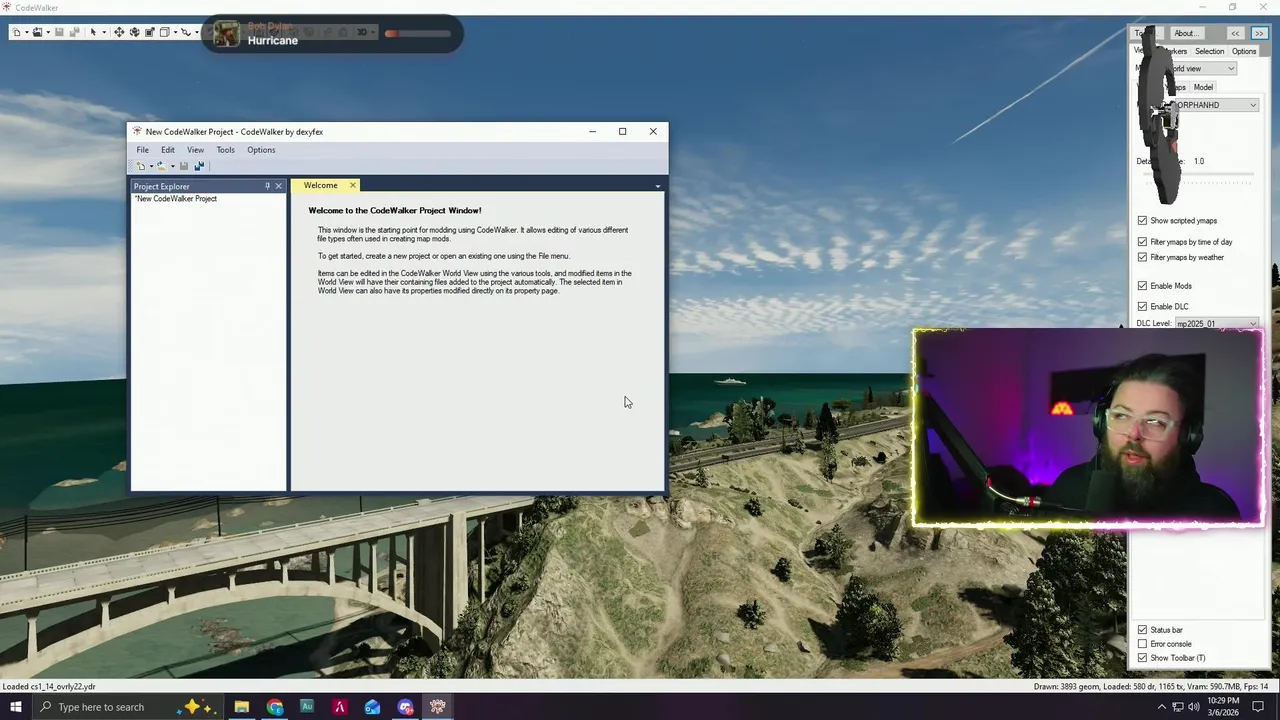Enable the Error console checkbox

click(x=1142, y=643)
